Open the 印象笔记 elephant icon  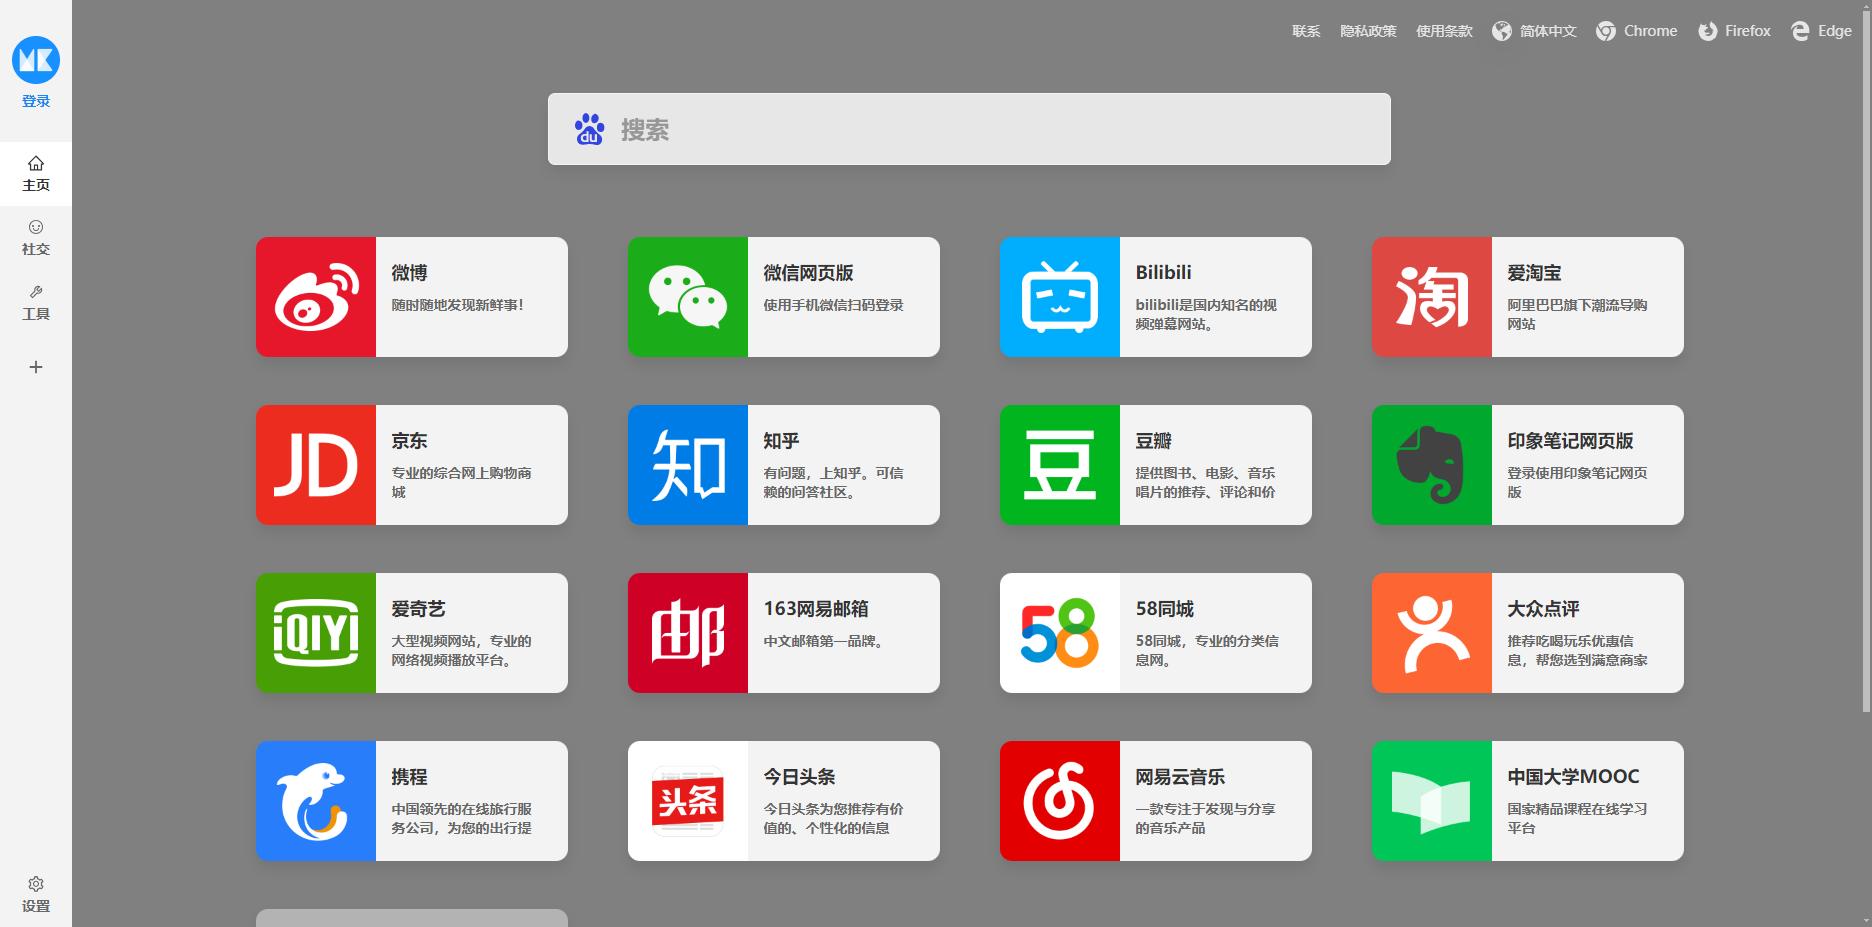tap(1432, 465)
